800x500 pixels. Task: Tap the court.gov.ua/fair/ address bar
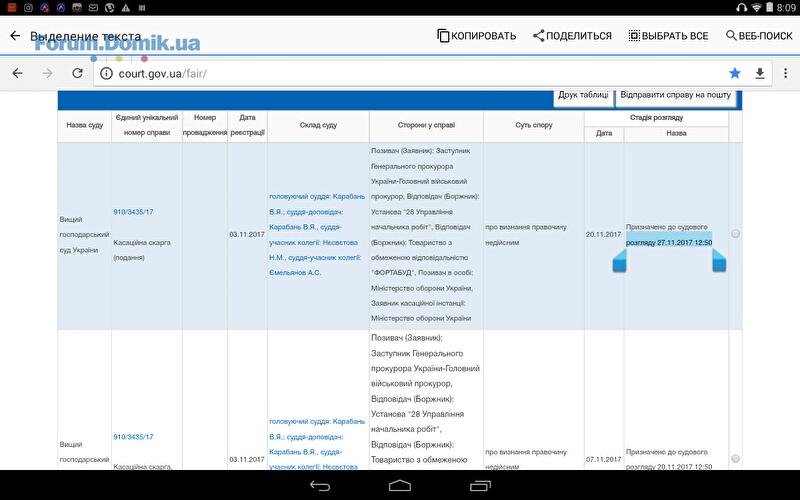point(400,73)
